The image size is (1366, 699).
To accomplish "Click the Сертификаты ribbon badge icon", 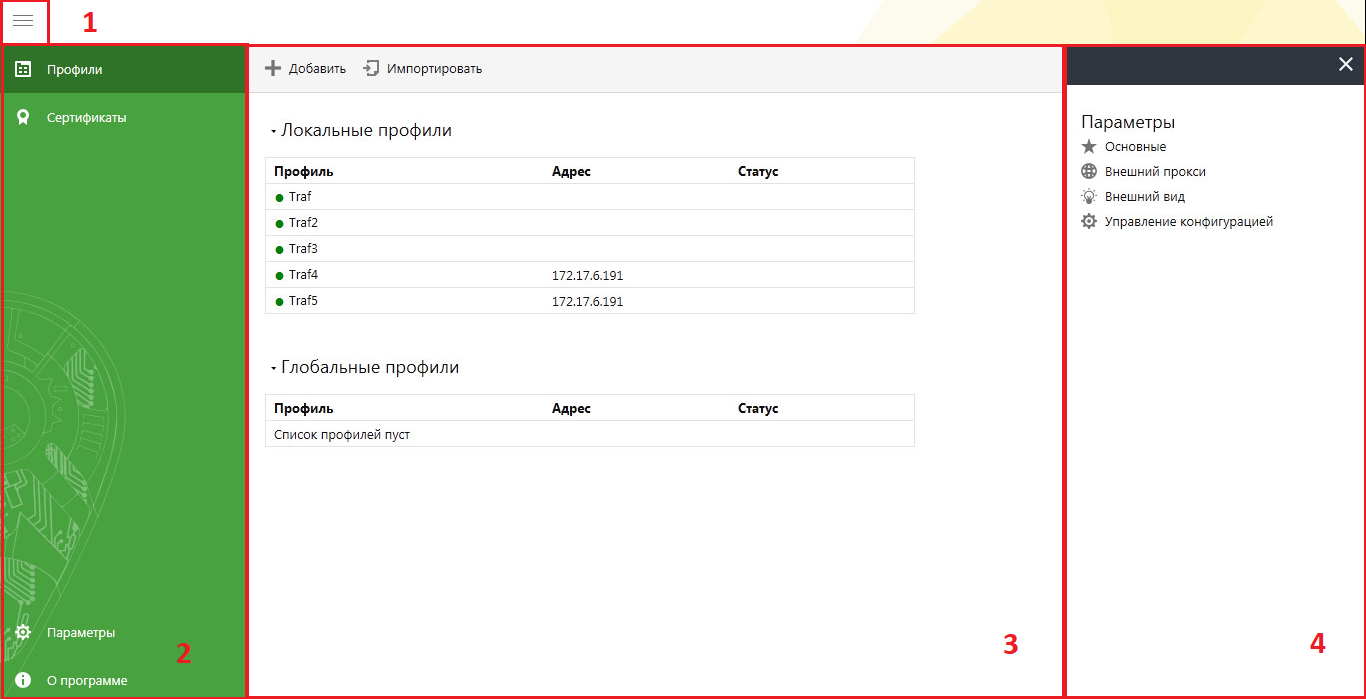I will tap(23, 118).
